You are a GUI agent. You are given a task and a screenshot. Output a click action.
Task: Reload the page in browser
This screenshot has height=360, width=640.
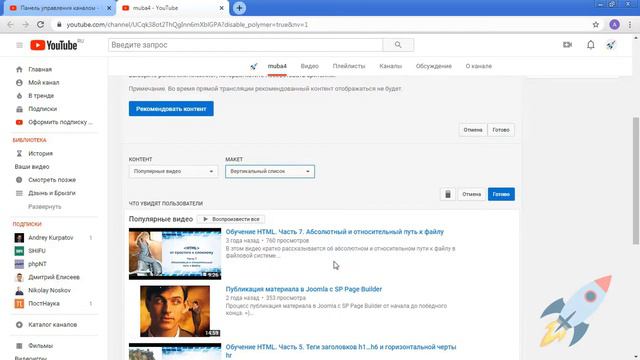point(40,24)
